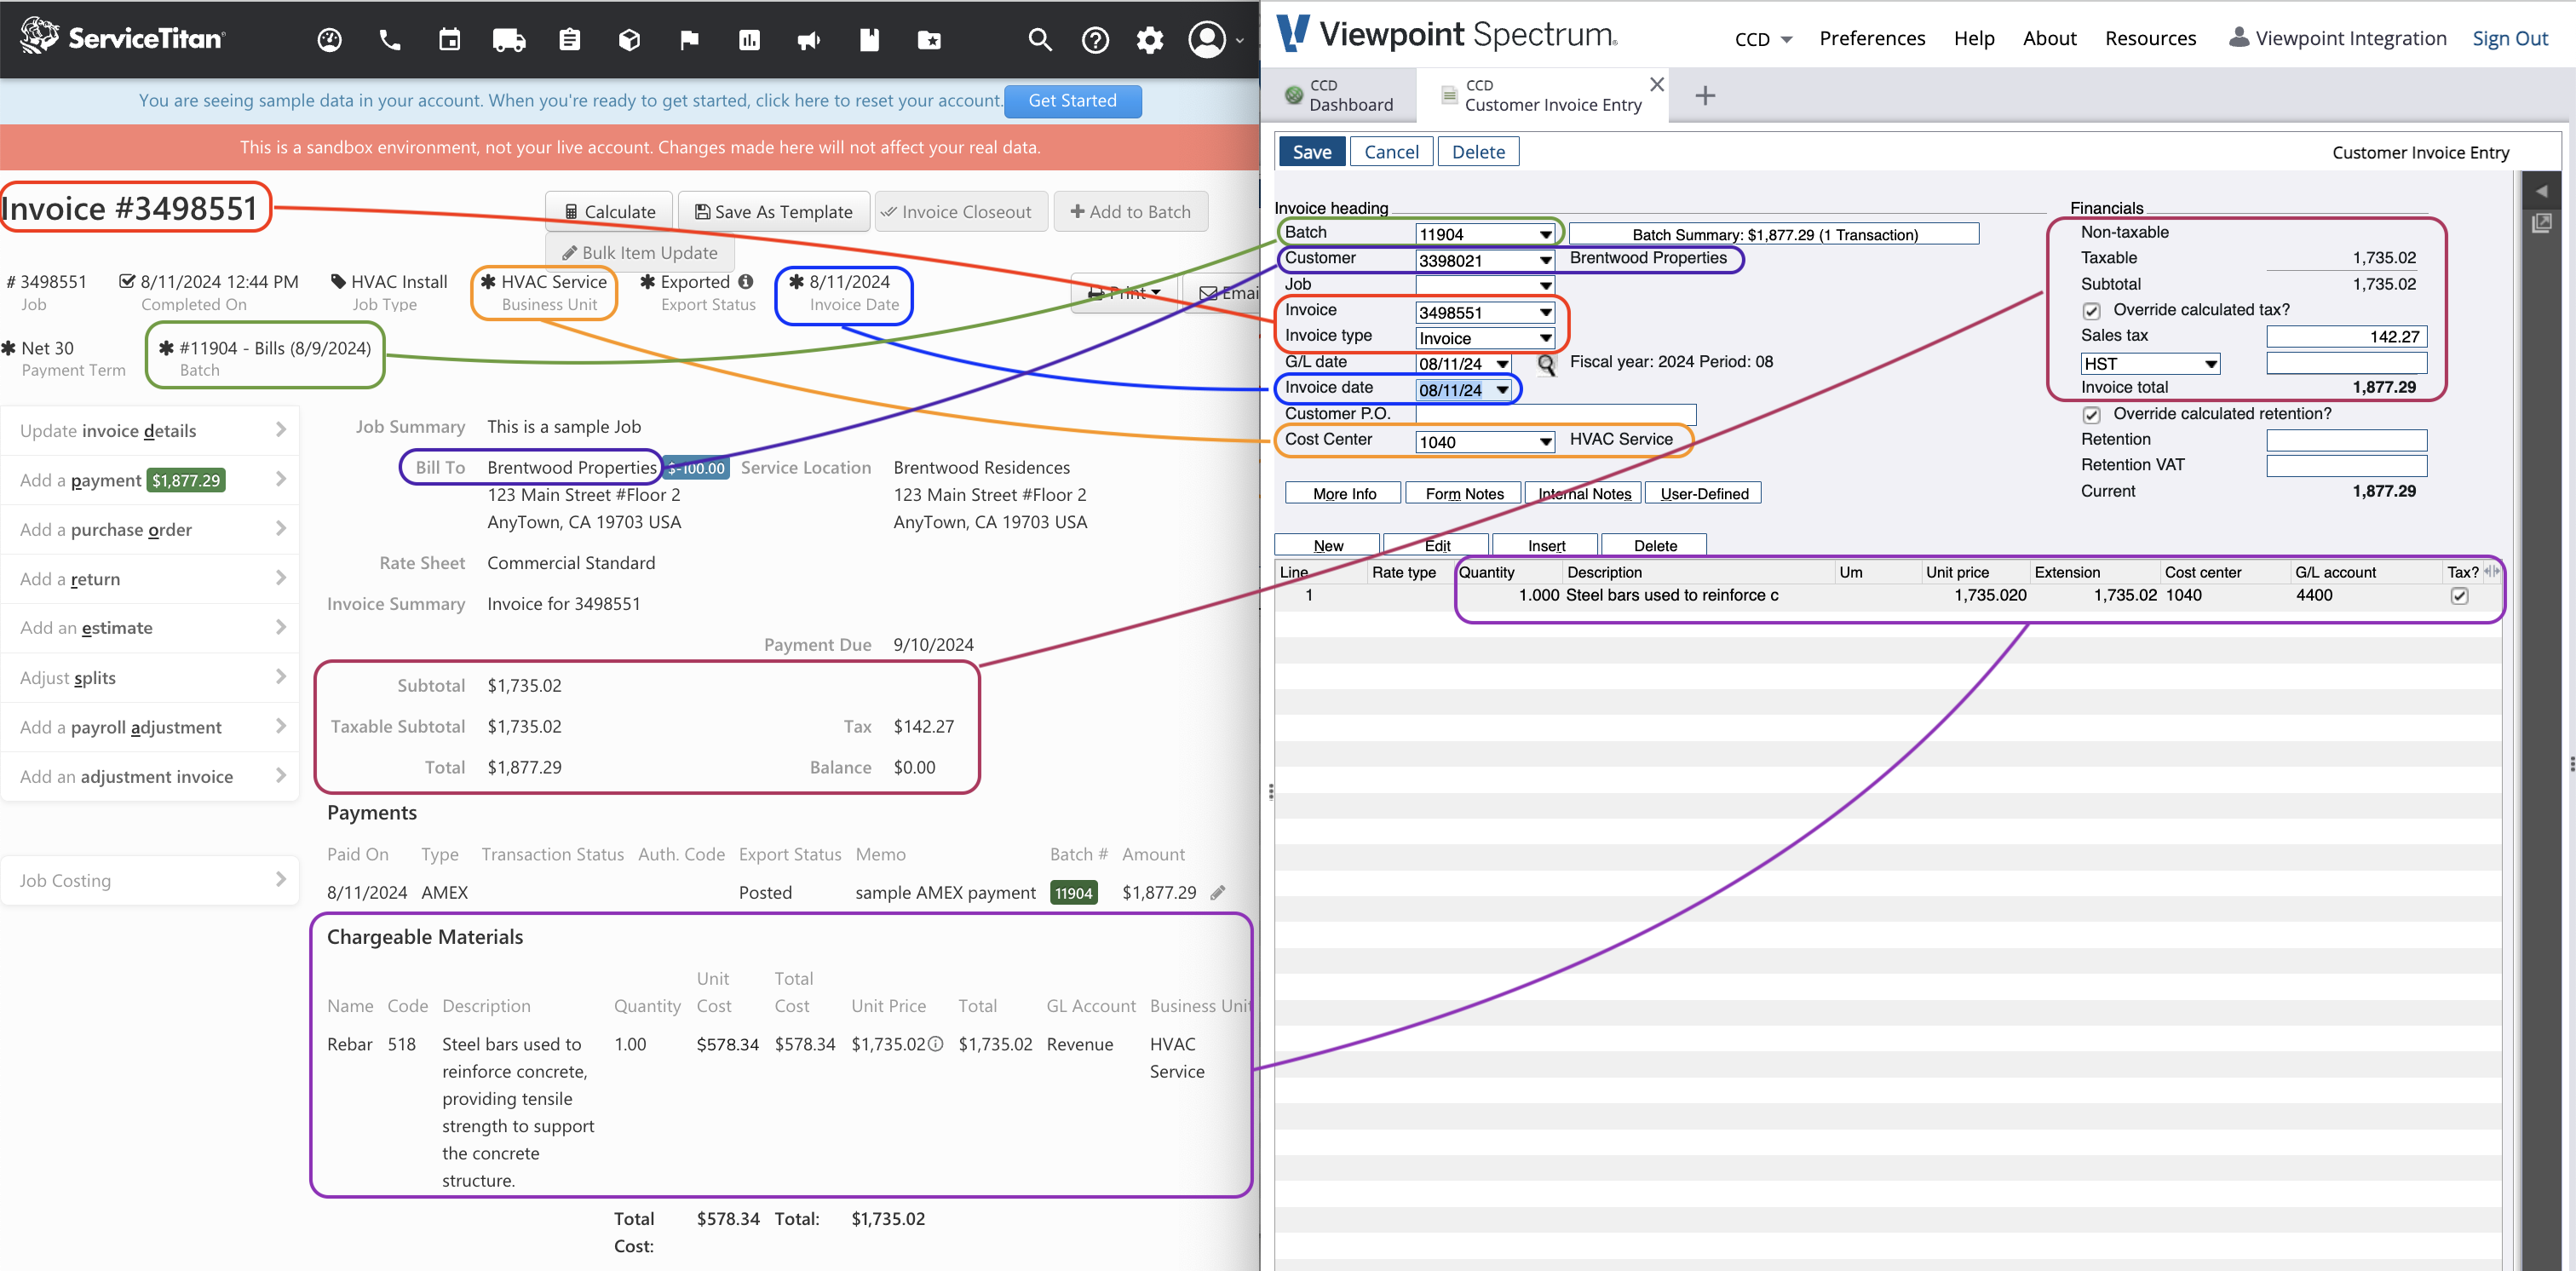Screen dimensions: 2576x1271
Task: Open the starred folder icon
Action: pos(929,40)
